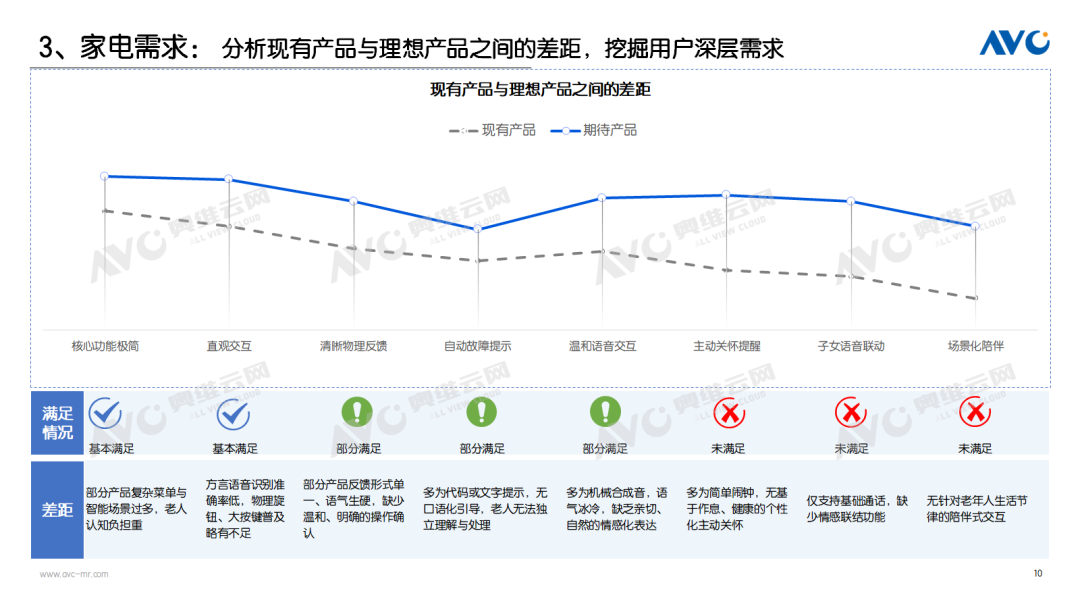The height and width of the screenshot is (608, 1080).
Task: Click the red X icon under 场景化陪伴
Action: click(x=974, y=412)
